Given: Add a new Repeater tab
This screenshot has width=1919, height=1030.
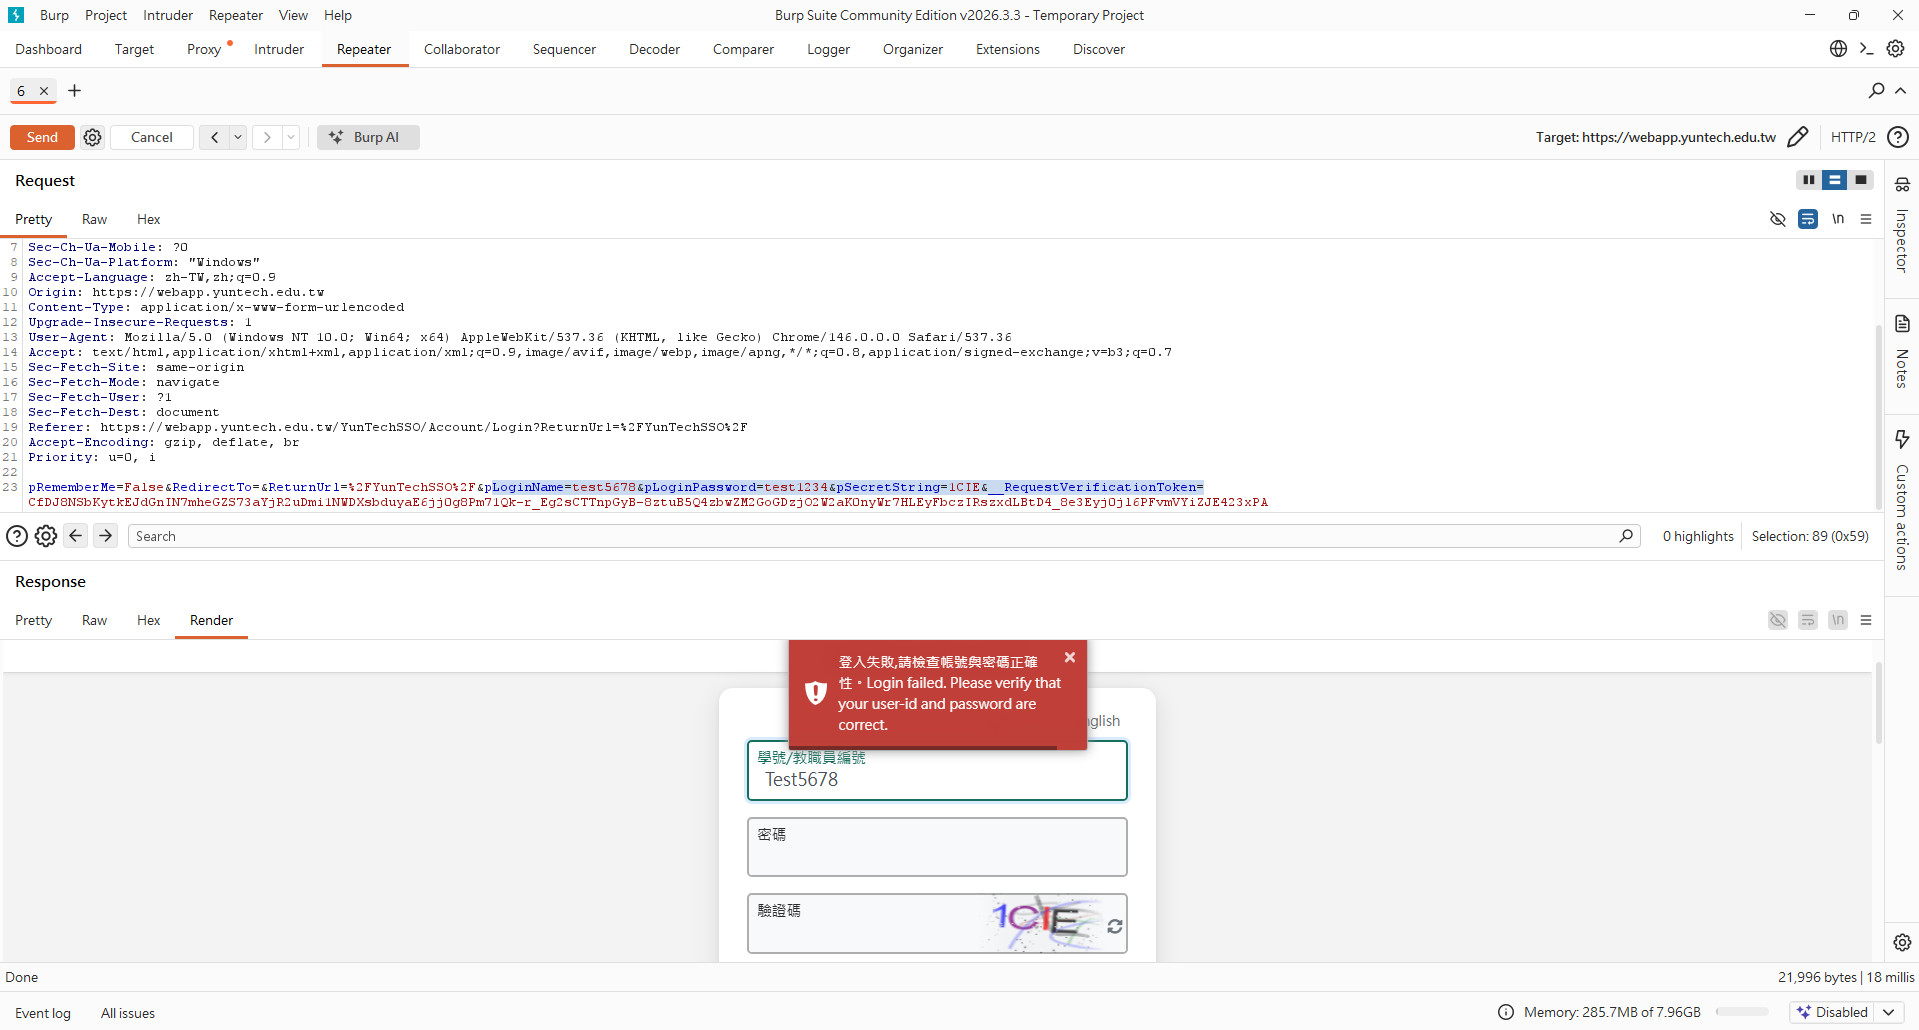Looking at the screenshot, I should 74,91.
